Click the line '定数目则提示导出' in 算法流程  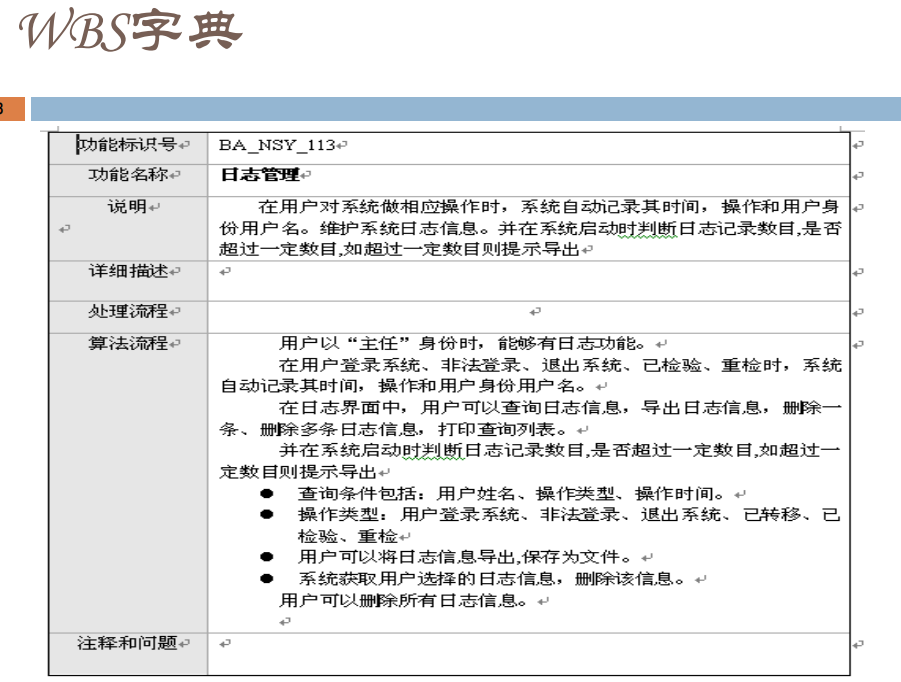tap(298, 472)
